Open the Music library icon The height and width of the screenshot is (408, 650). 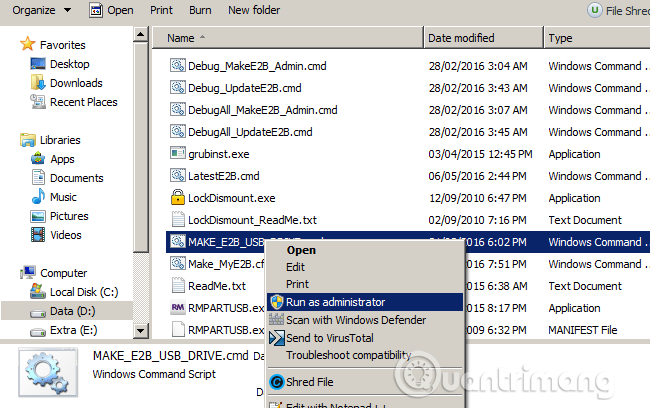point(38,197)
